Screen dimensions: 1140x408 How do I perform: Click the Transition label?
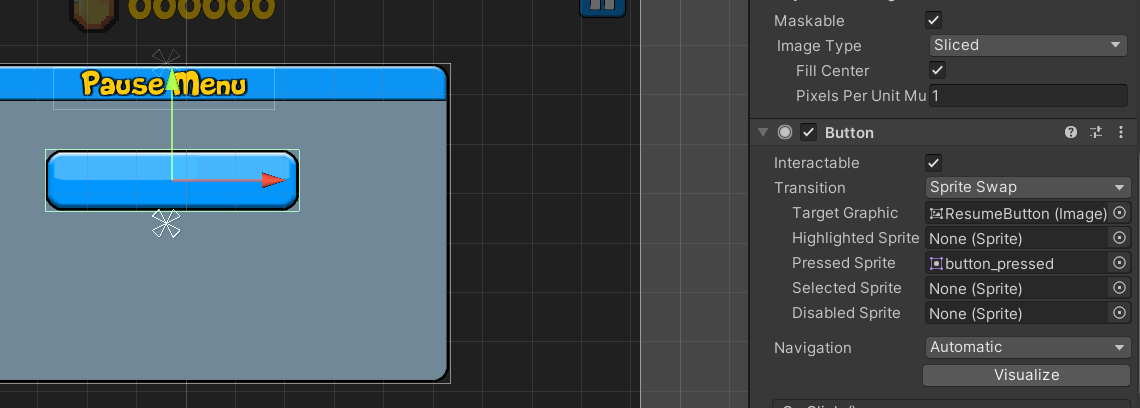point(809,188)
